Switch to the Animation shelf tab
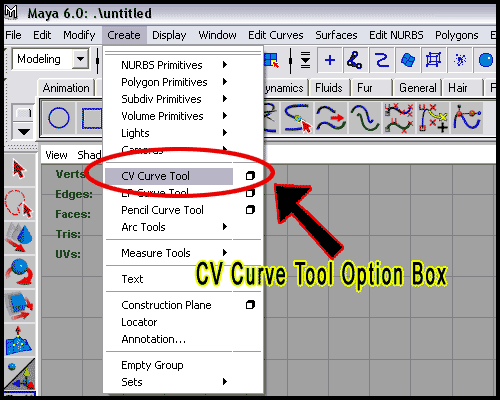 click(x=66, y=88)
